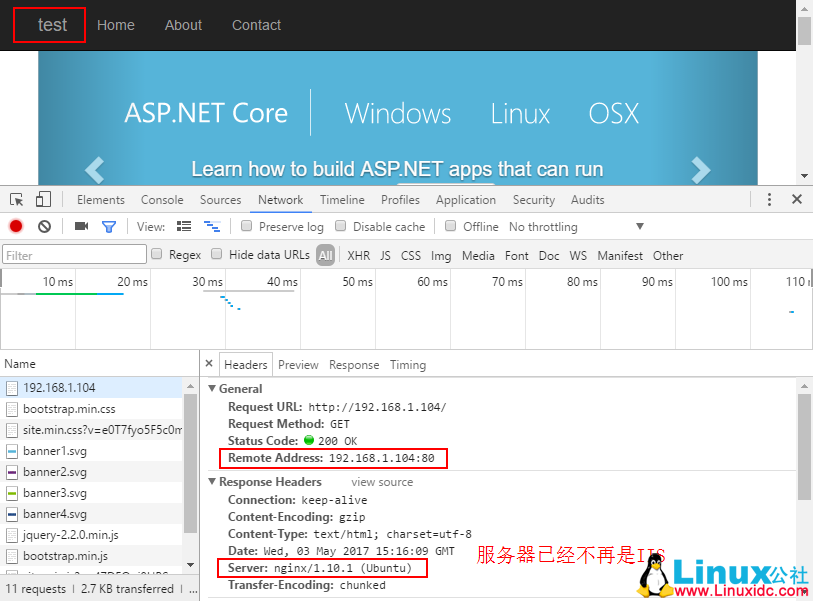
Task: Collapse the General section in Headers
Action: (211, 388)
